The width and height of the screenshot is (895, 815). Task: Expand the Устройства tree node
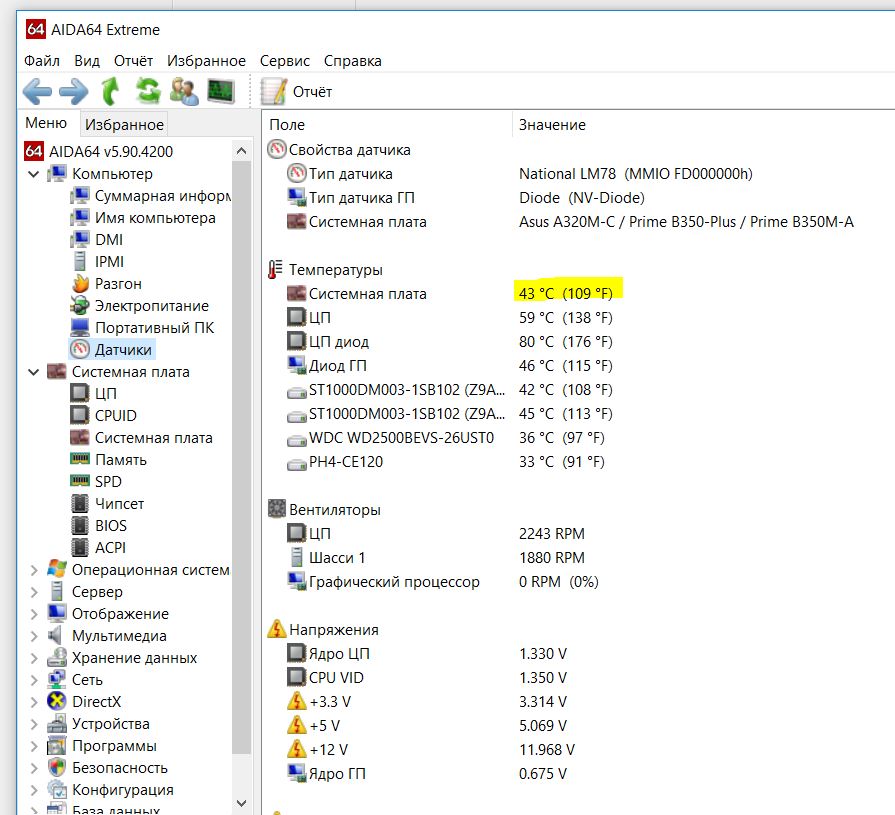[33, 724]
